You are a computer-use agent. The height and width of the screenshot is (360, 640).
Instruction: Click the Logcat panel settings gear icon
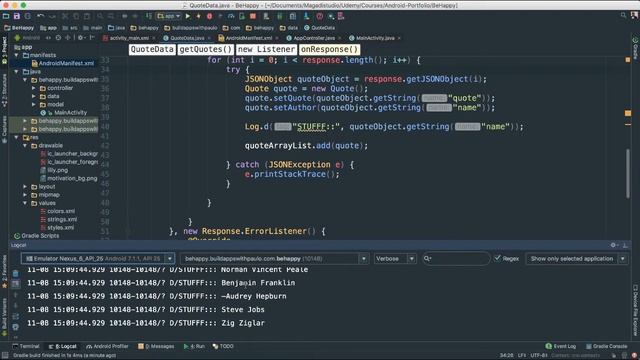coord(613,245)
